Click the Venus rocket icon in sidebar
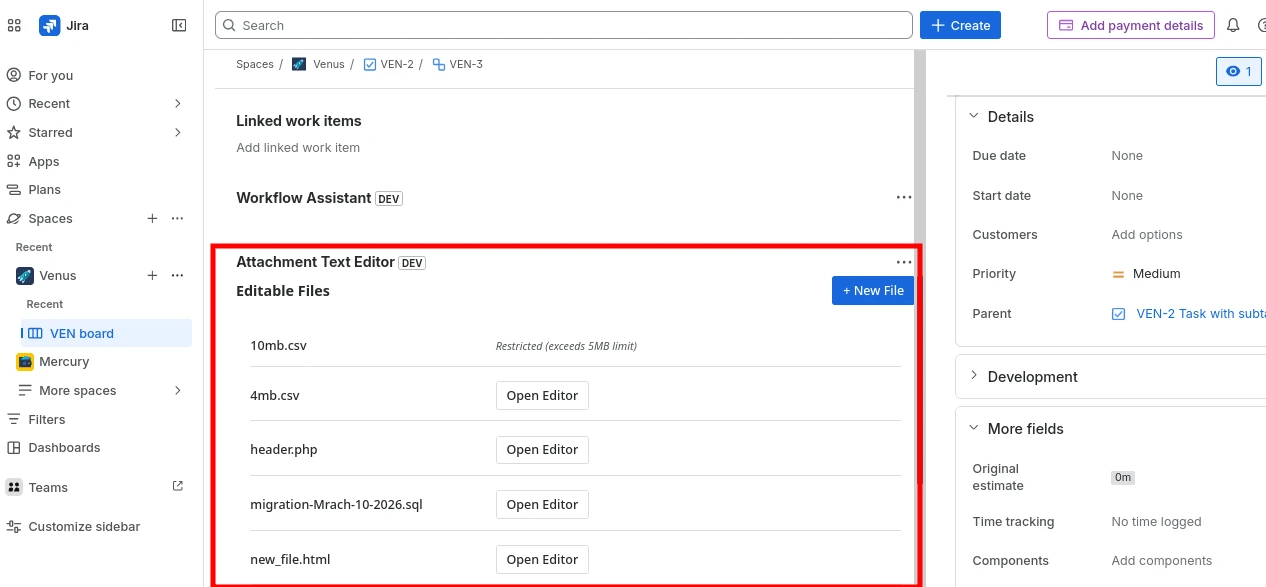The width and height of the screenshot is (1266, 587). tap(25, 275)
